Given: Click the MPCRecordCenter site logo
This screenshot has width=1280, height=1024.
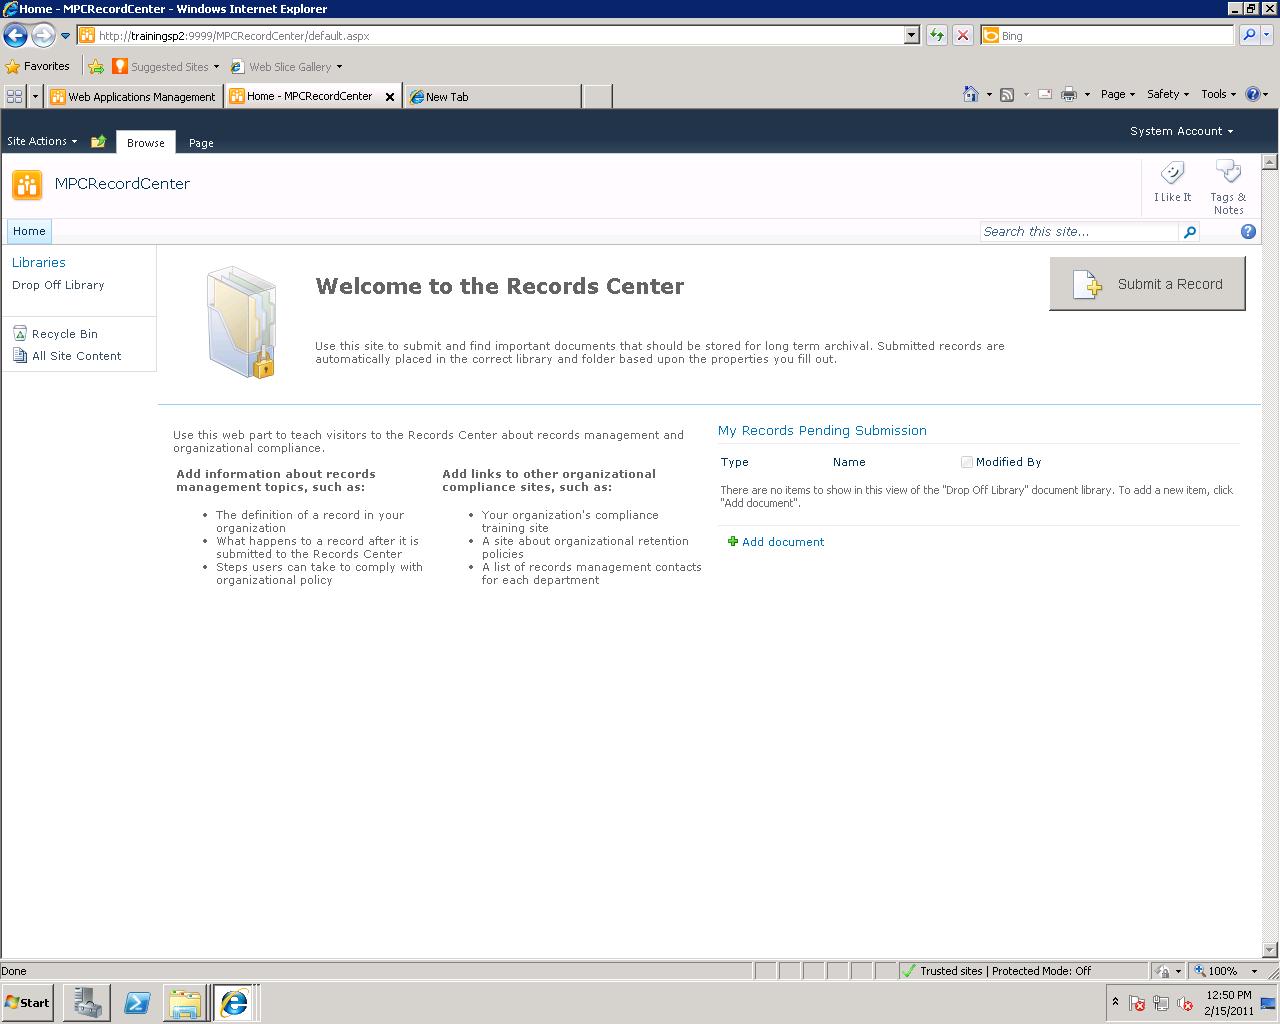Looking at the screenshot, I should point(26,184).
